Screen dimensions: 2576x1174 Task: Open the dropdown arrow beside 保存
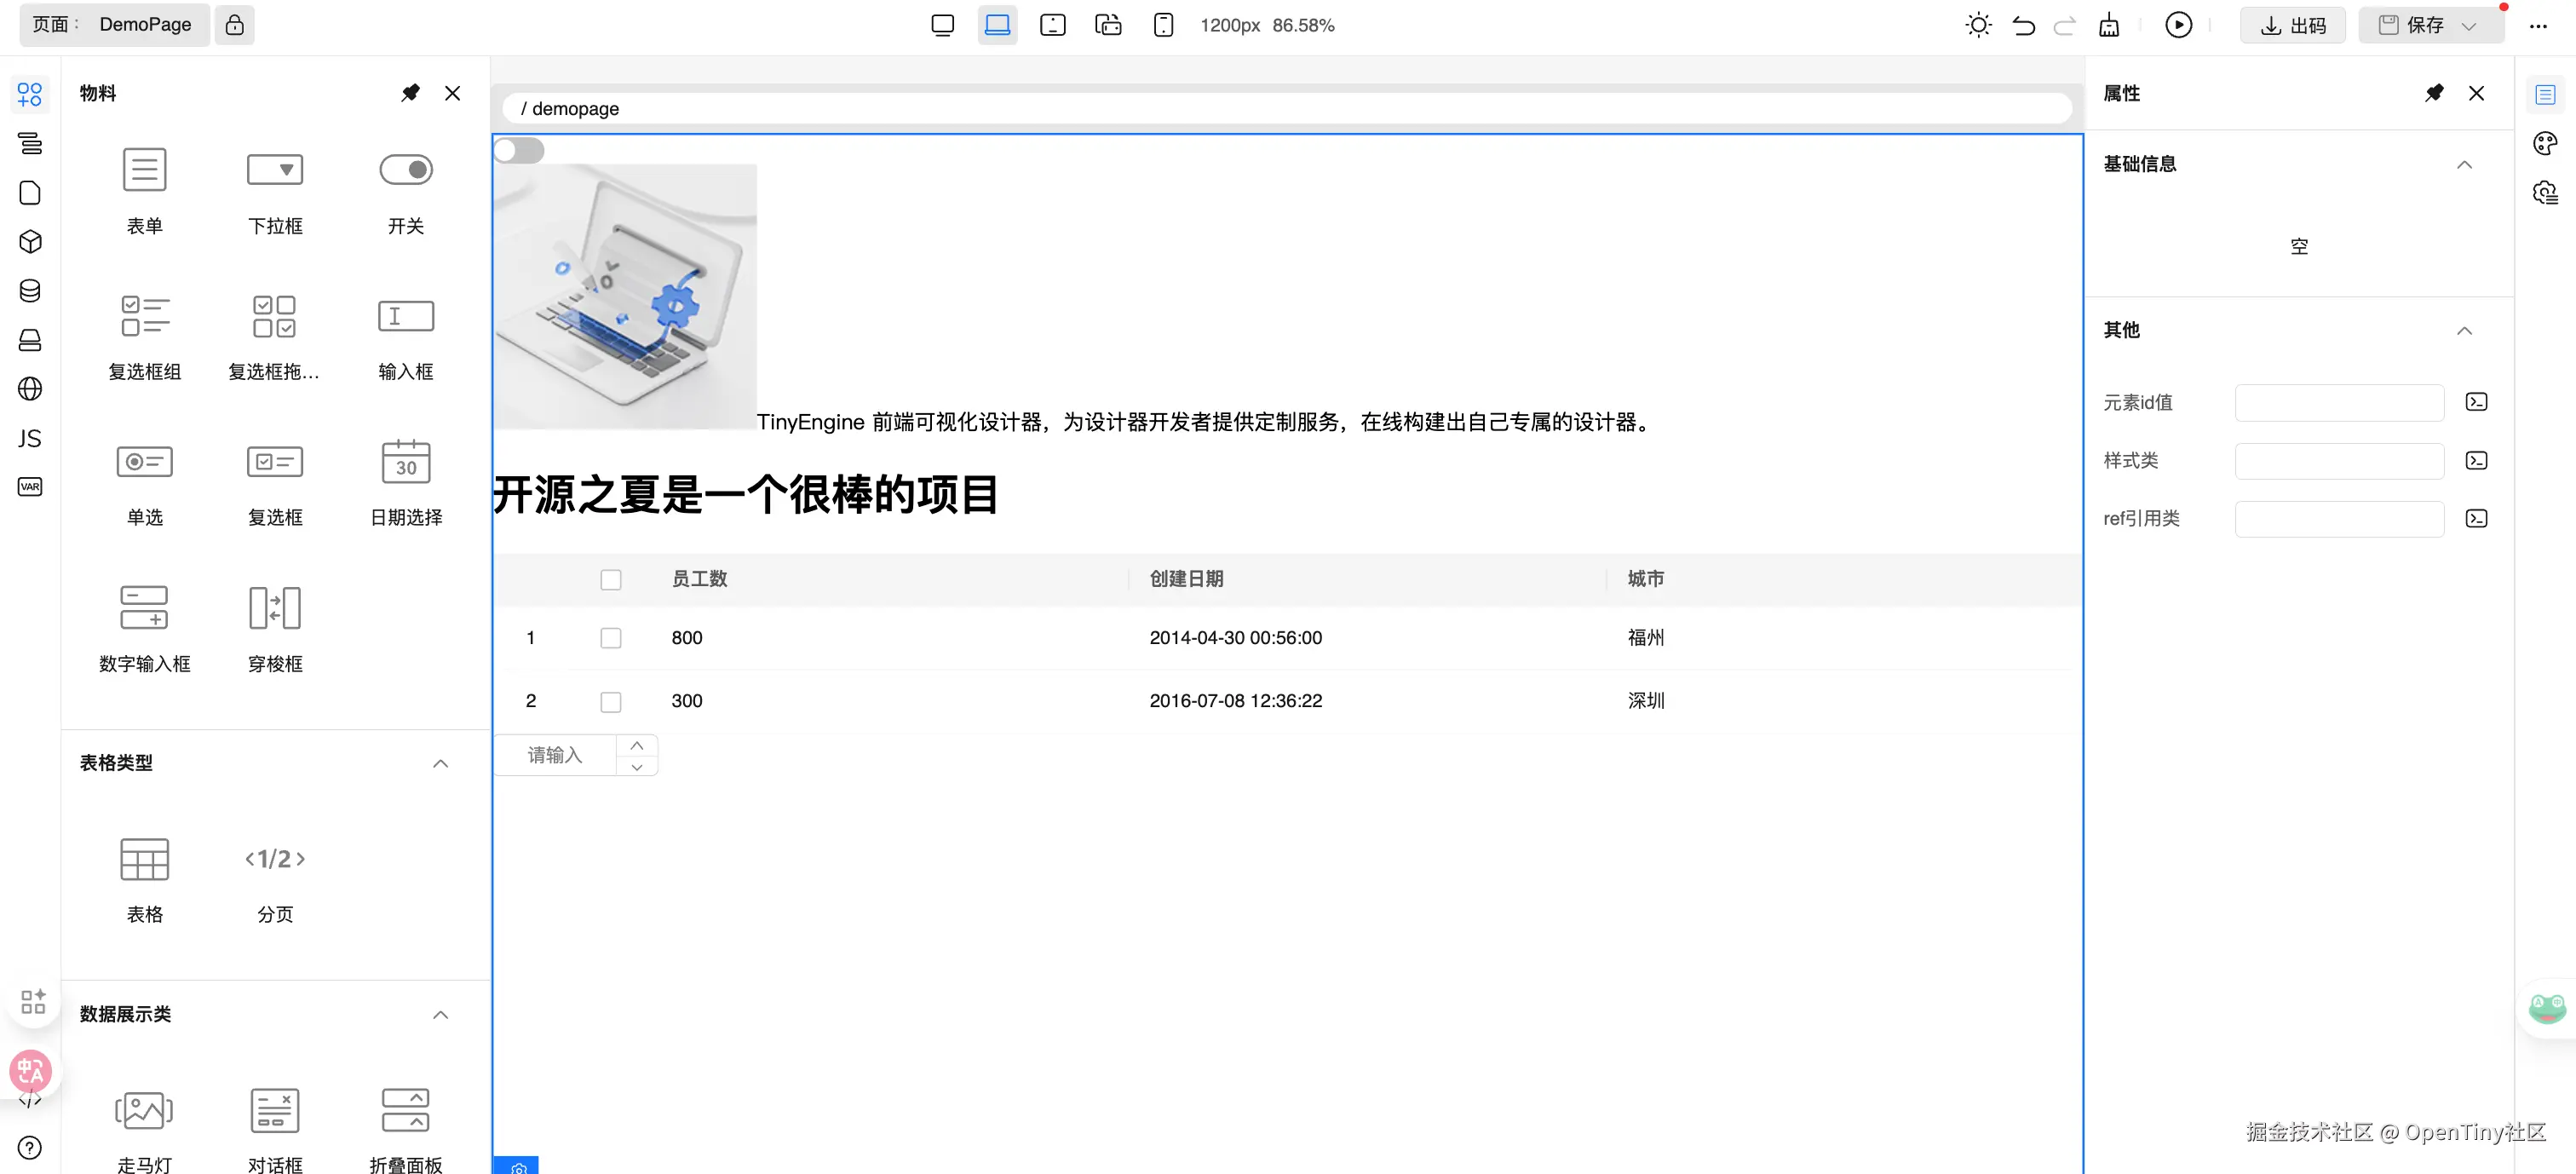click(2469, 26)
